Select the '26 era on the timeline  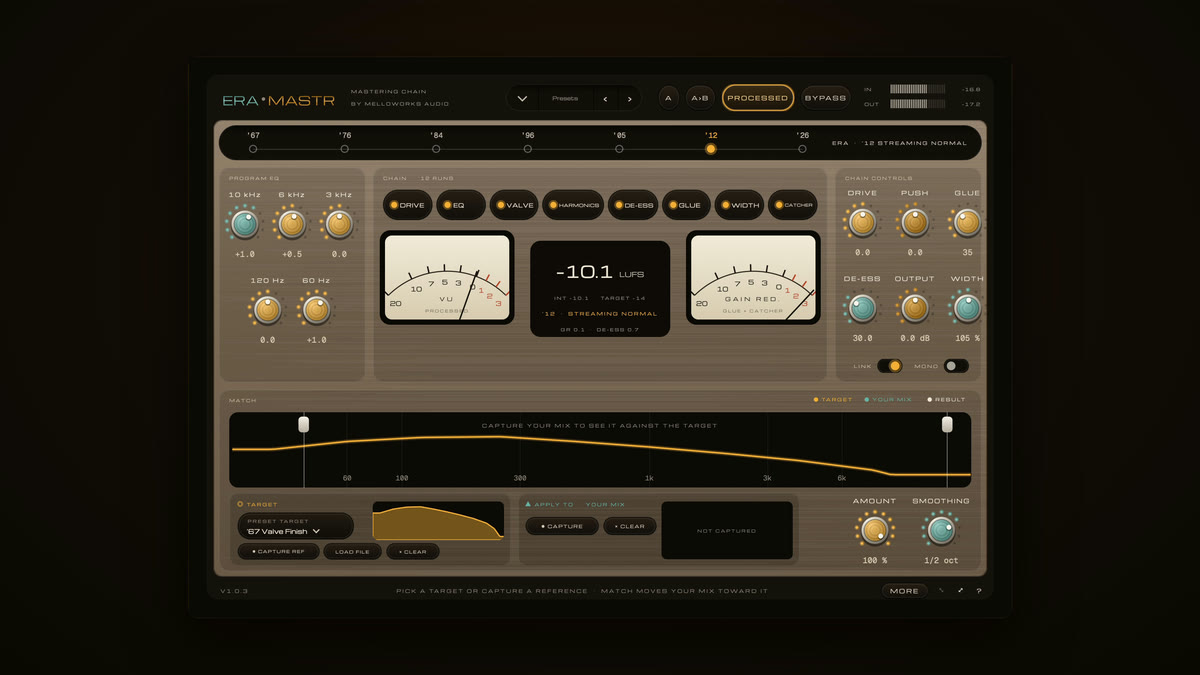coord(802,148)
